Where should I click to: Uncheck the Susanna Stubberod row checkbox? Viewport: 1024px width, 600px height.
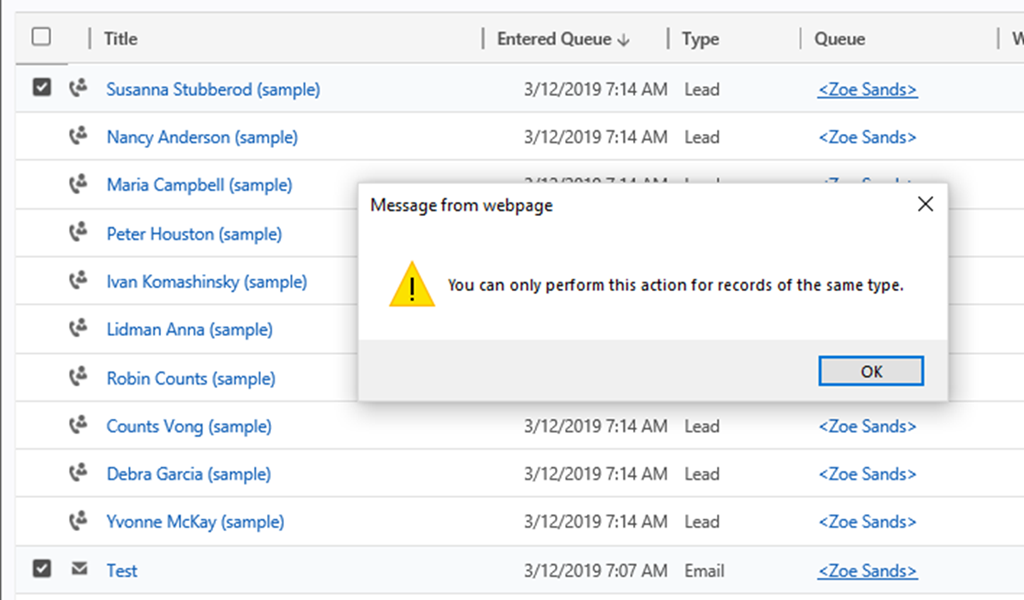tap(41, 88)
